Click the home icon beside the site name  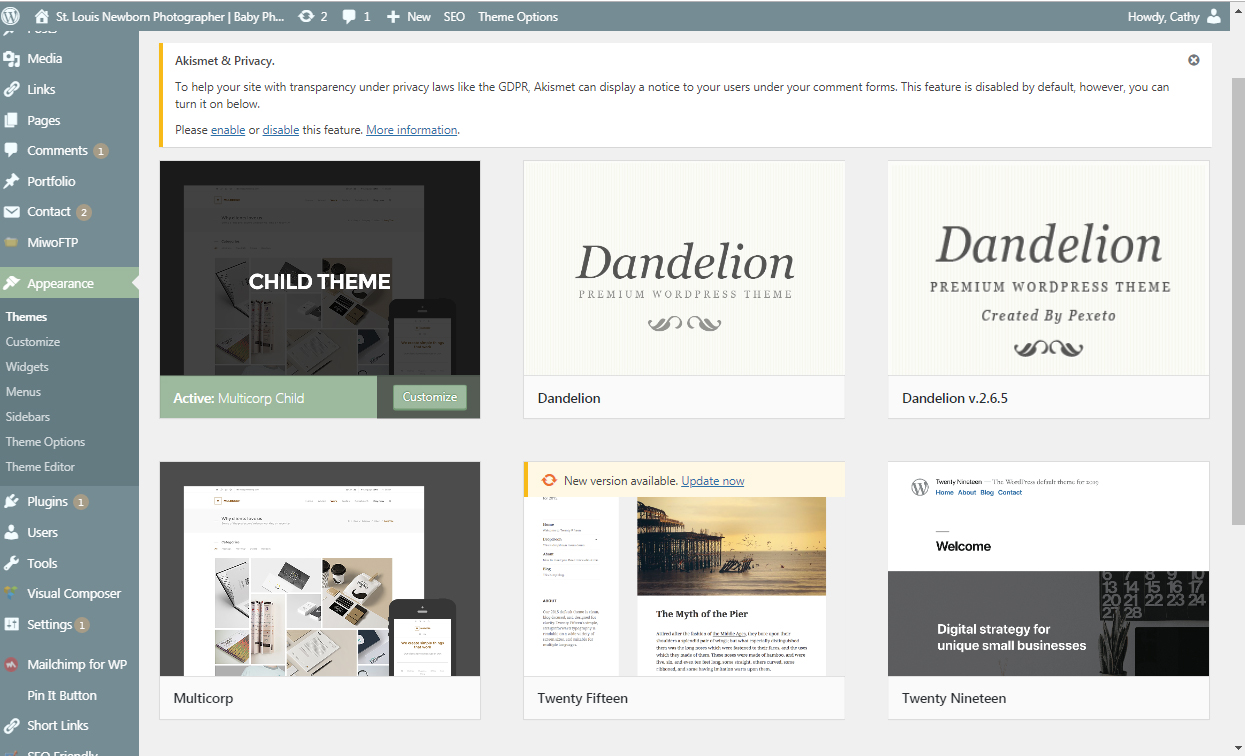pos(42,16)
